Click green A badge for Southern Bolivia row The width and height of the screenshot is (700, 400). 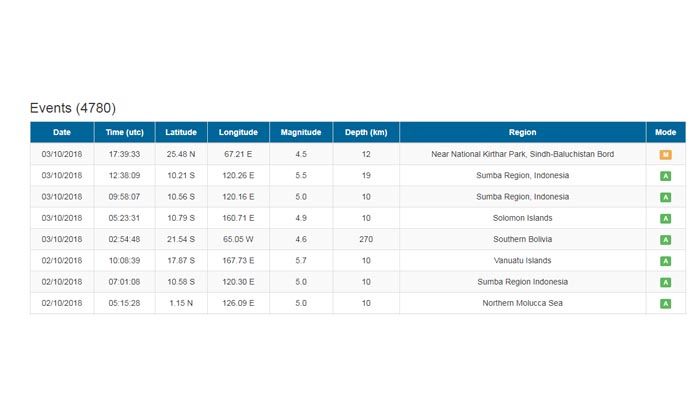click(x=665, y=240)
